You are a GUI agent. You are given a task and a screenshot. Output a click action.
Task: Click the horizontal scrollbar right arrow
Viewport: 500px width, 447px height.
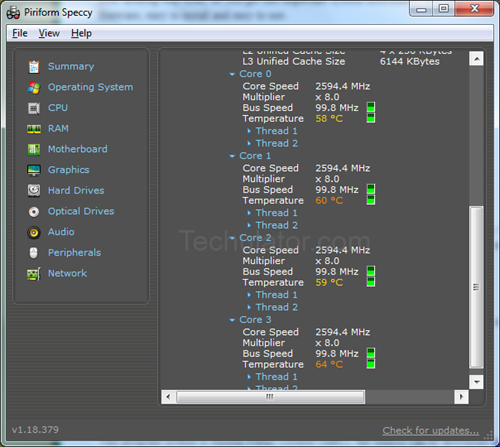pos(461,397)
